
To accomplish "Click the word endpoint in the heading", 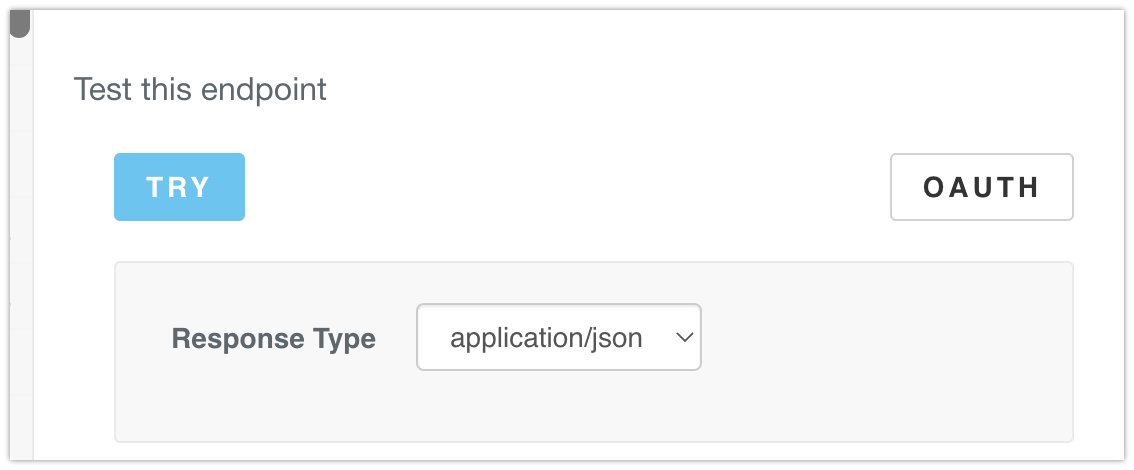I will (x=264, y=90).
